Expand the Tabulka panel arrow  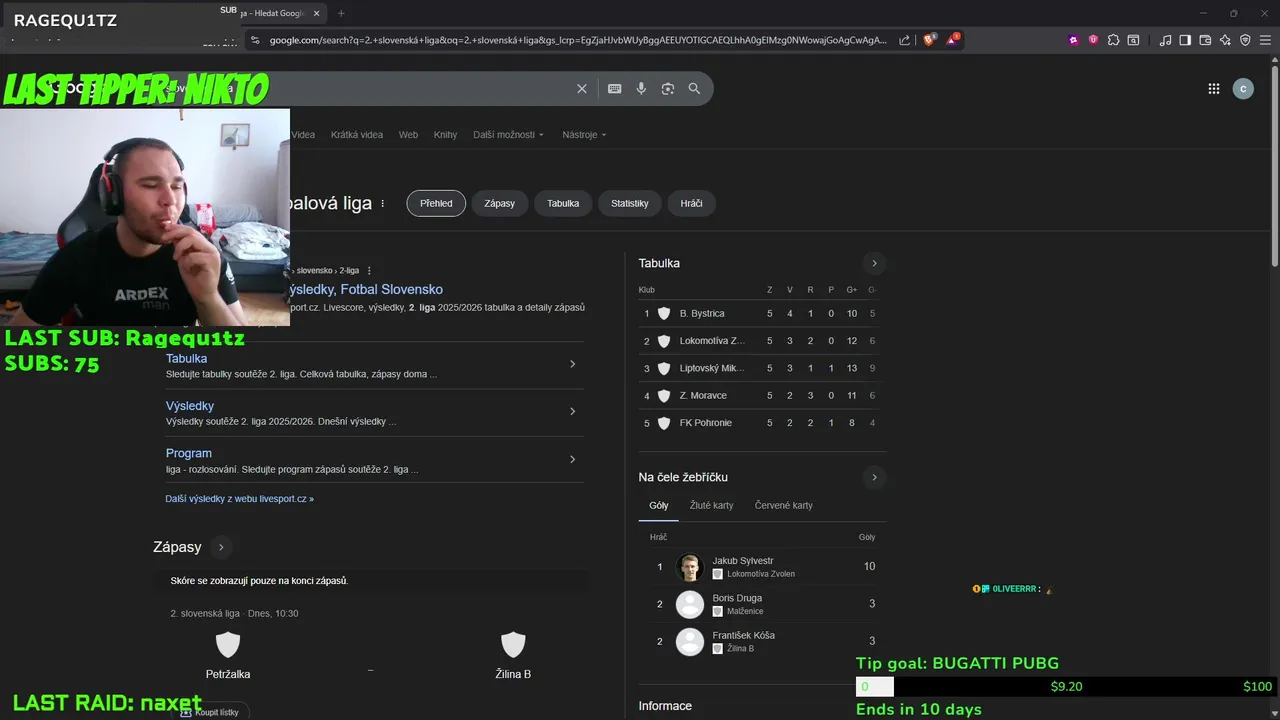[x=874, y=263]
